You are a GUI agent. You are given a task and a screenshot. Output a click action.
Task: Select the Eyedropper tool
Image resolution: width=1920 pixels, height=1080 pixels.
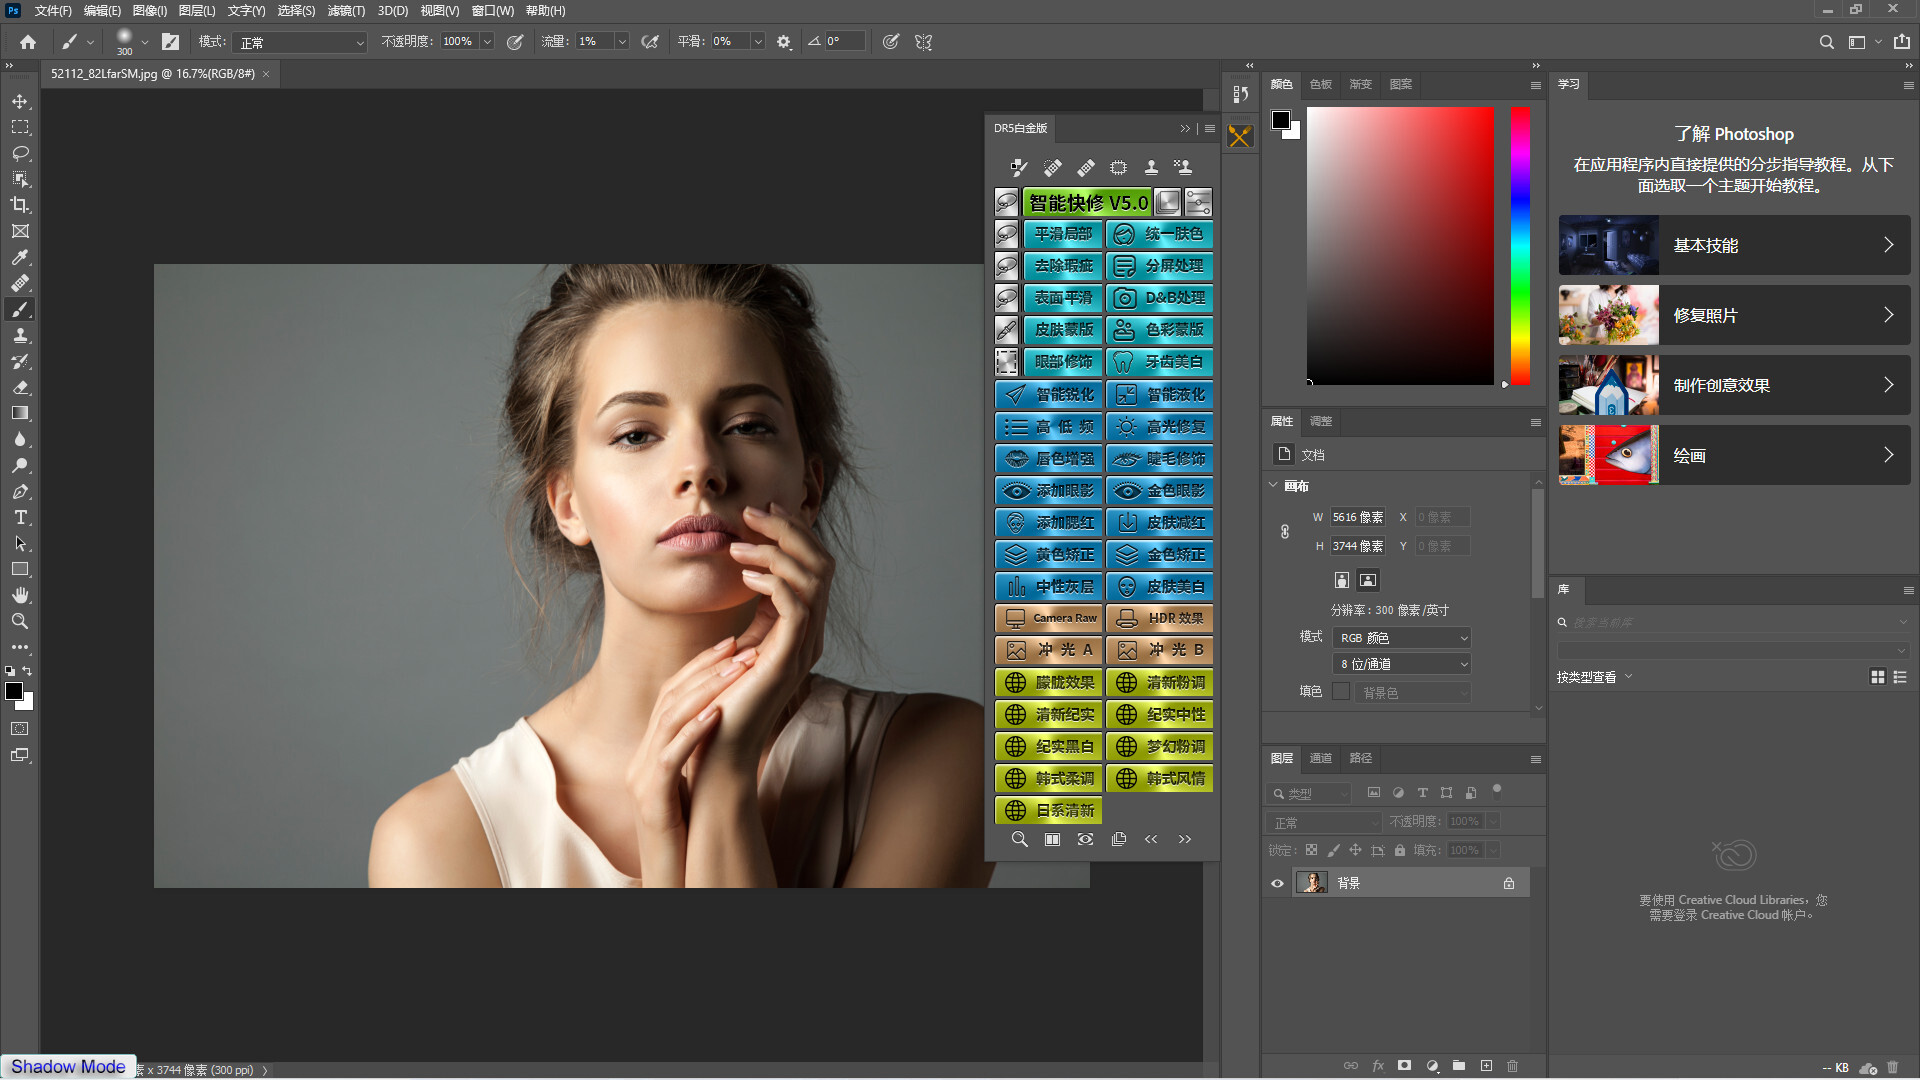pos(20,257)
